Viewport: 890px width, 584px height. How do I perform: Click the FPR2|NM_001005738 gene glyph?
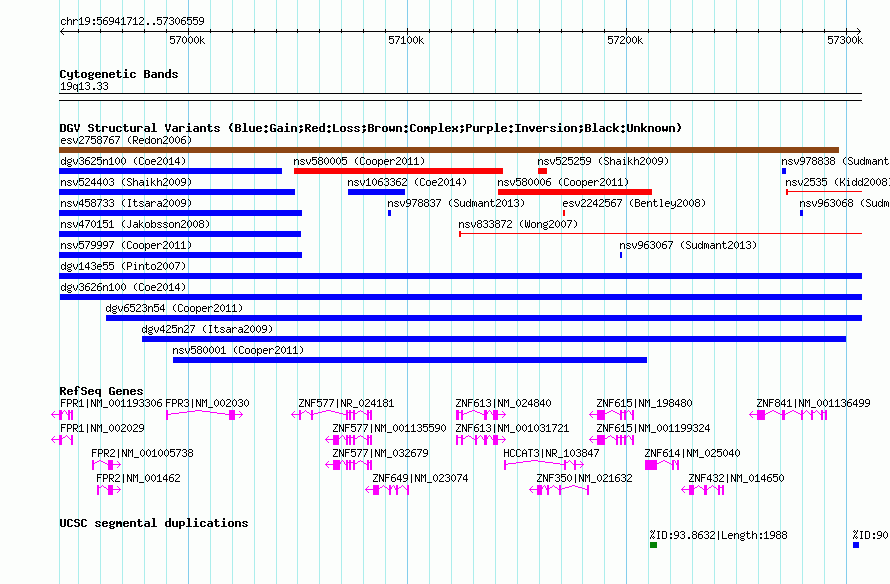[107, 465]
